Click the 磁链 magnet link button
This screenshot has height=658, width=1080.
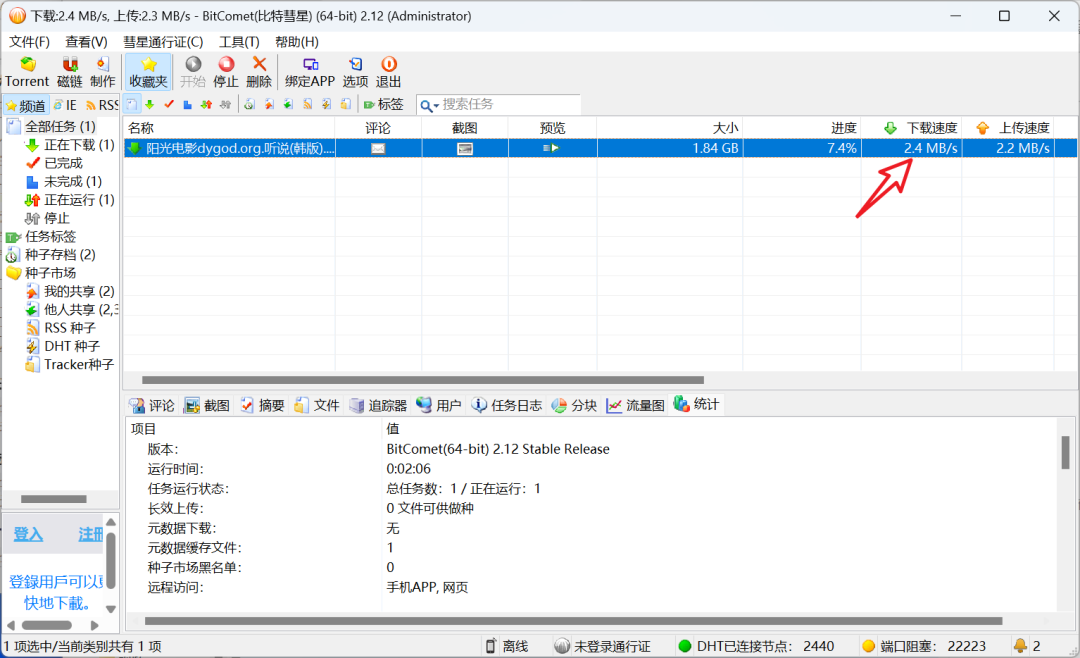point(69,72)
